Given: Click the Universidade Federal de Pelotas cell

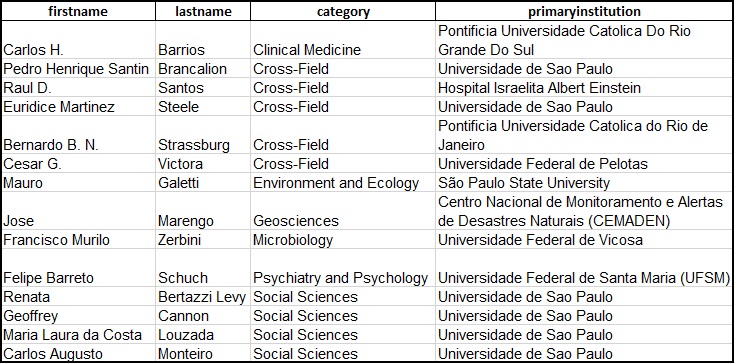Looking at the screenshot, I should [584, 164].
